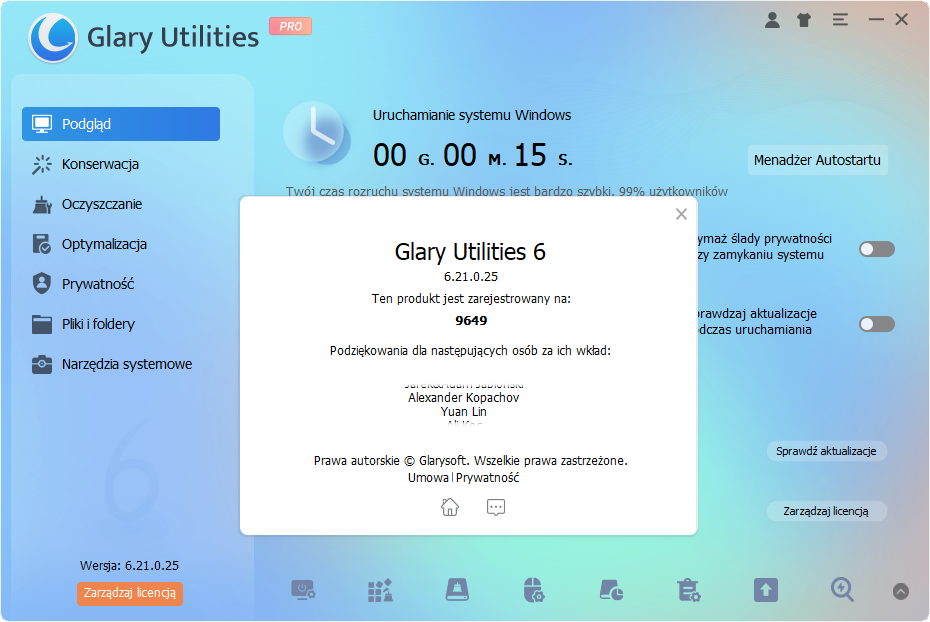Toggle erase privacy traces on shutdown

[877, 249]
